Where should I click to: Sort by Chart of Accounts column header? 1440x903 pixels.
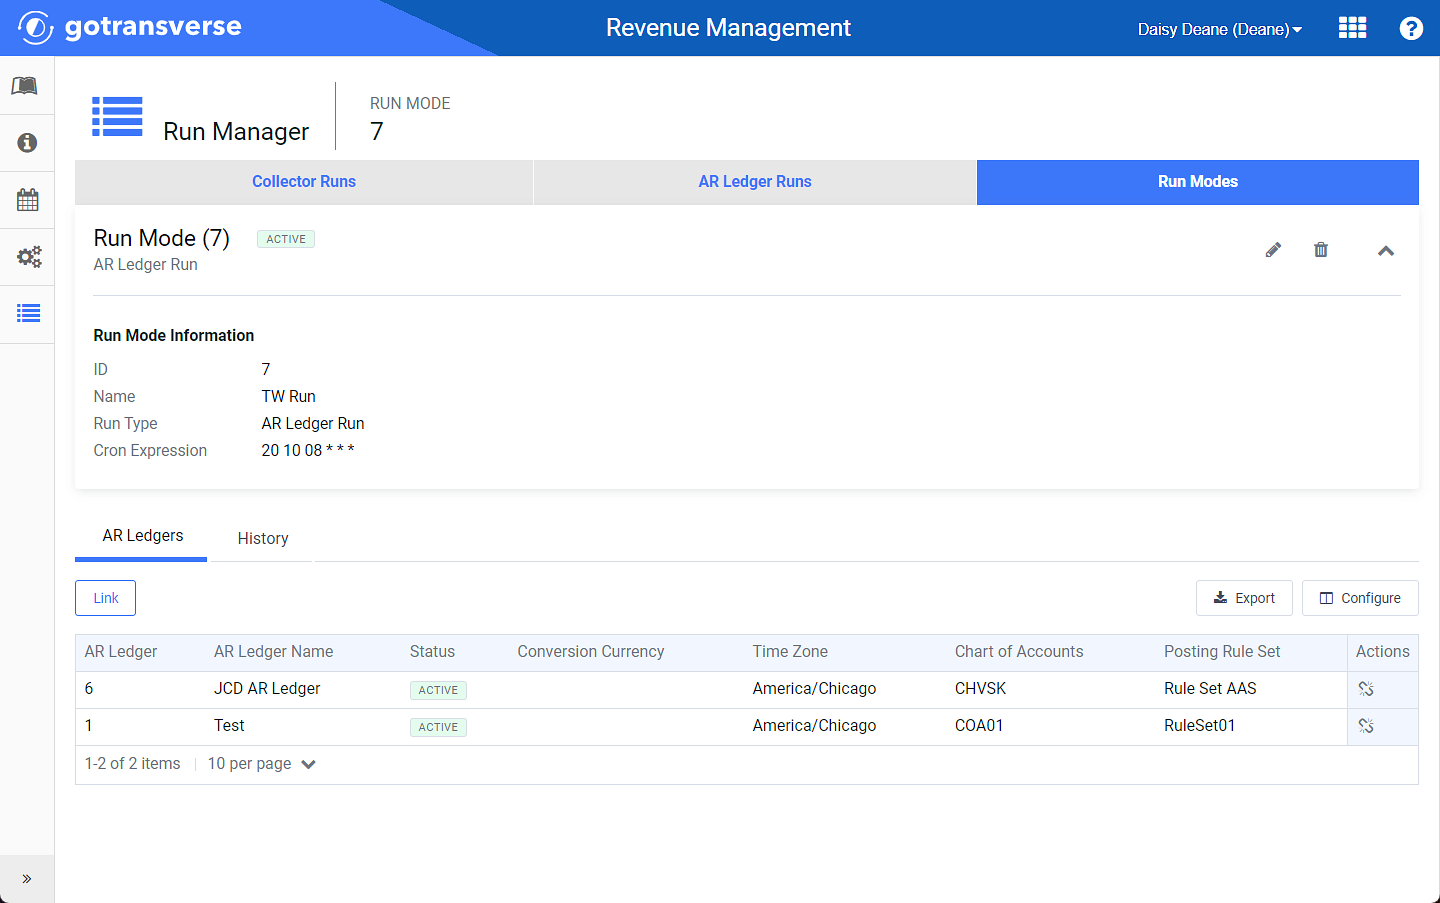(x=1019, y=652)
